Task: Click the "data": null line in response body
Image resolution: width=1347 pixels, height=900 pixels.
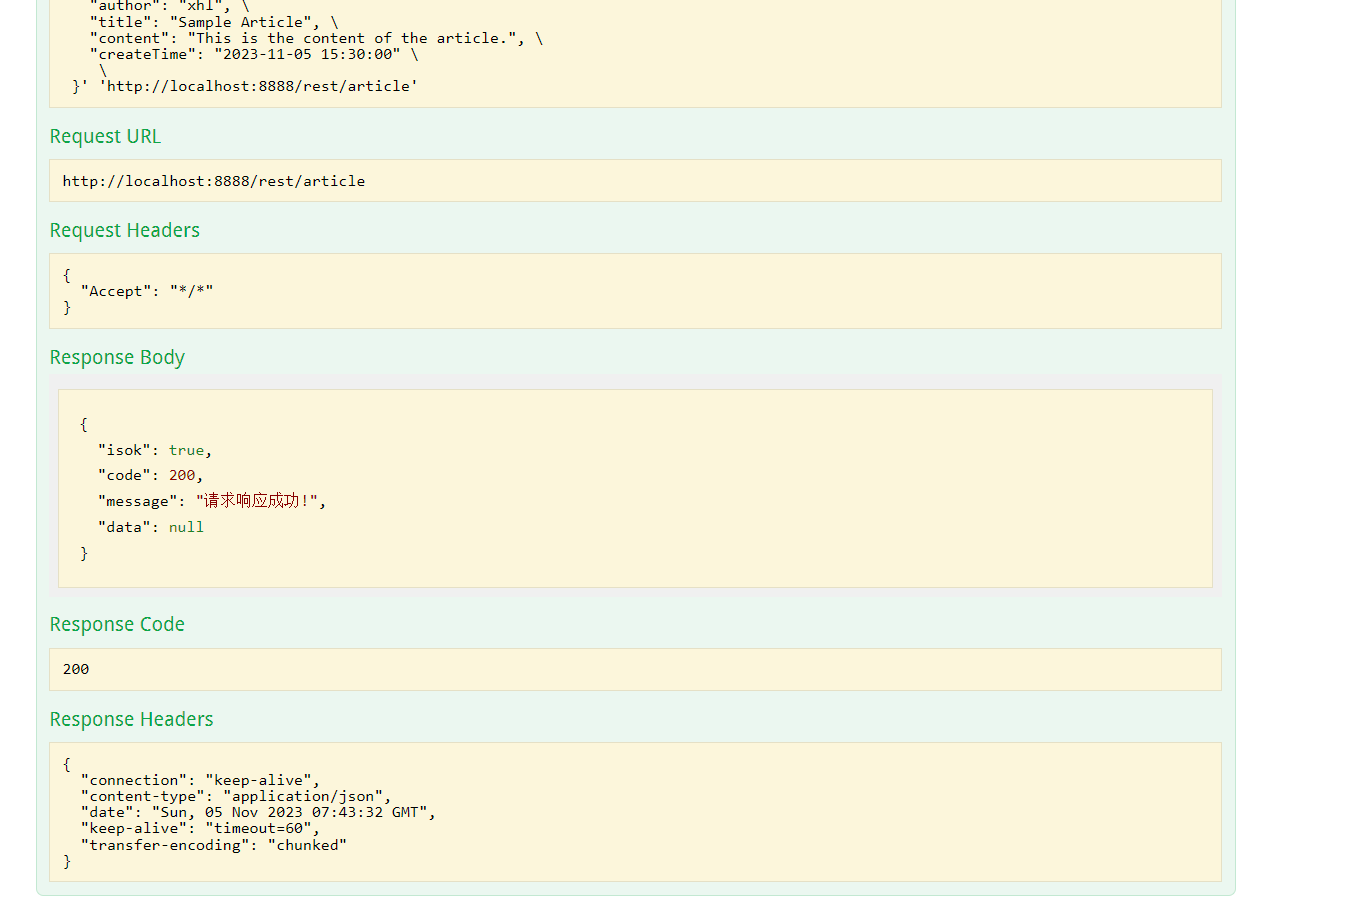Action: [151, 527]
